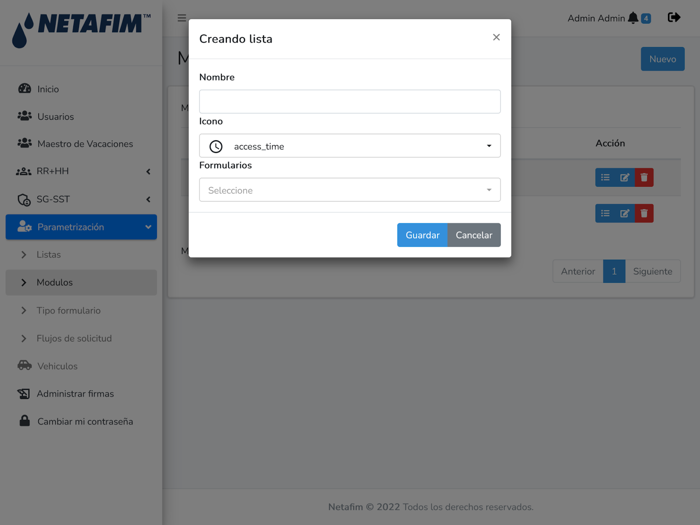Click the edit pencil icon in second row

point(624,213)
